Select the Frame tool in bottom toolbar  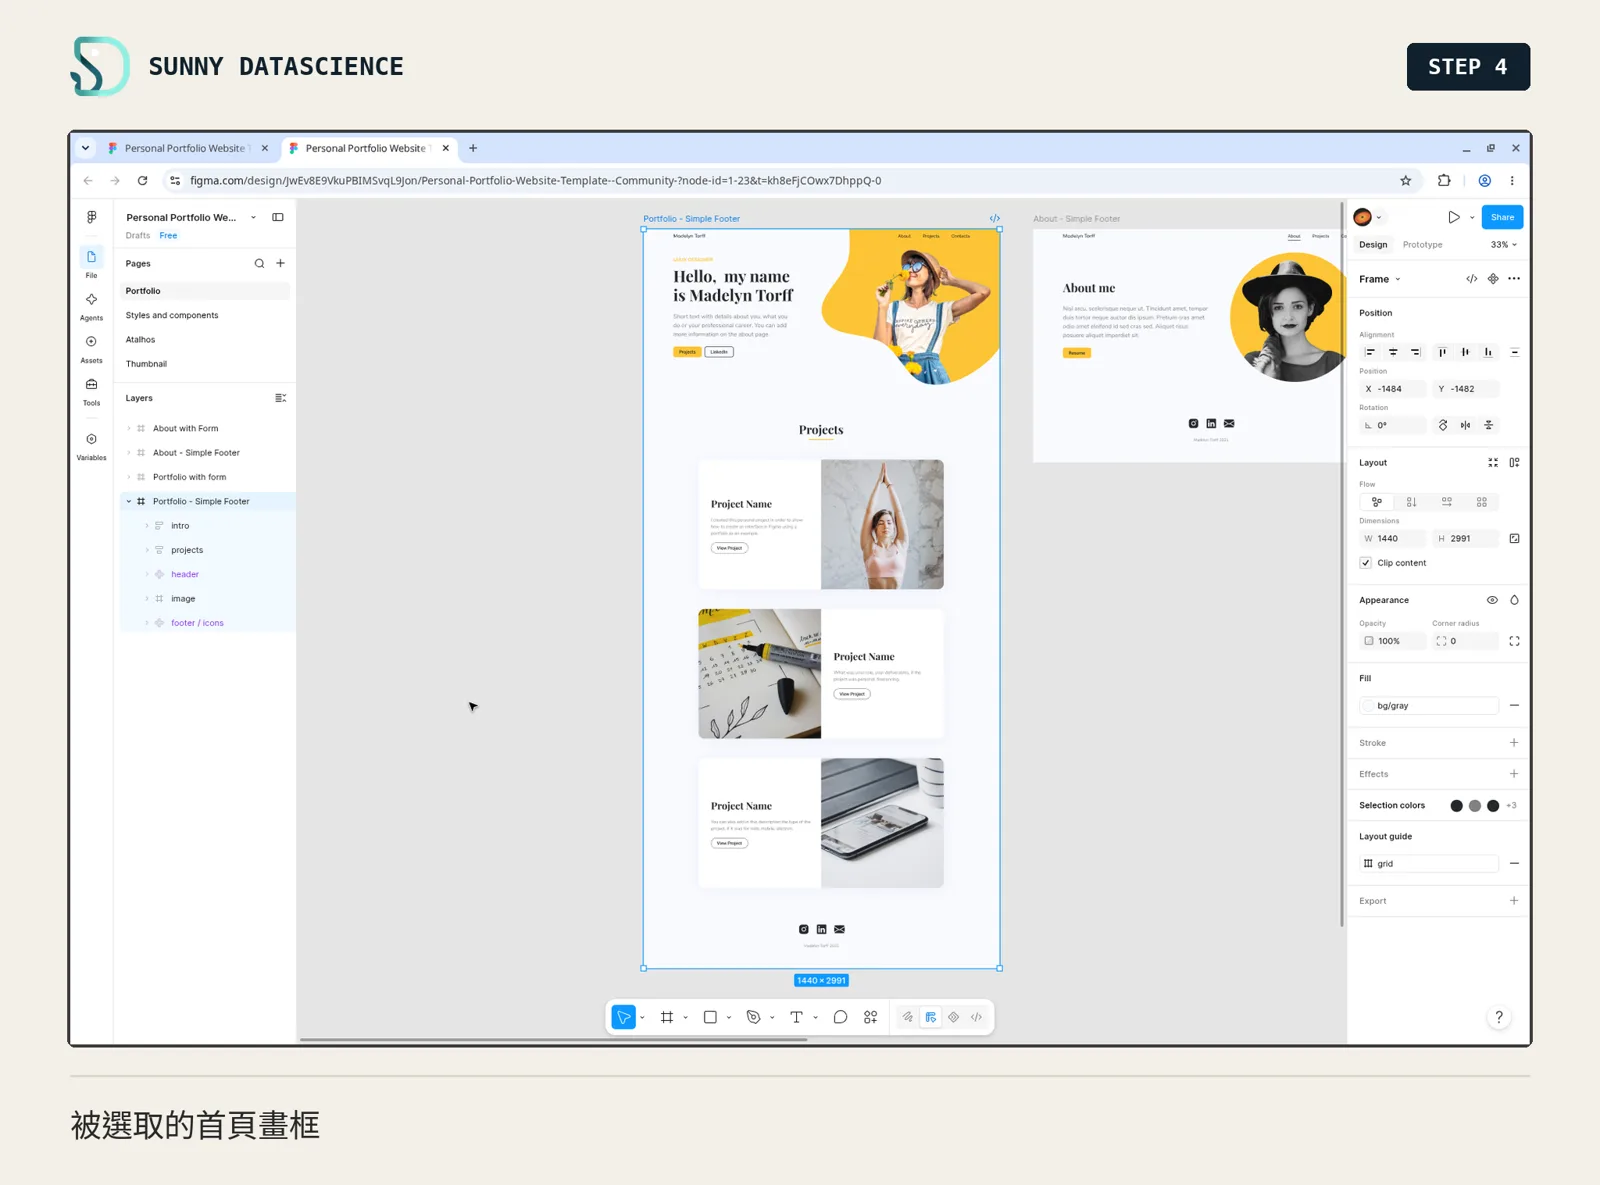point(667,1017)
